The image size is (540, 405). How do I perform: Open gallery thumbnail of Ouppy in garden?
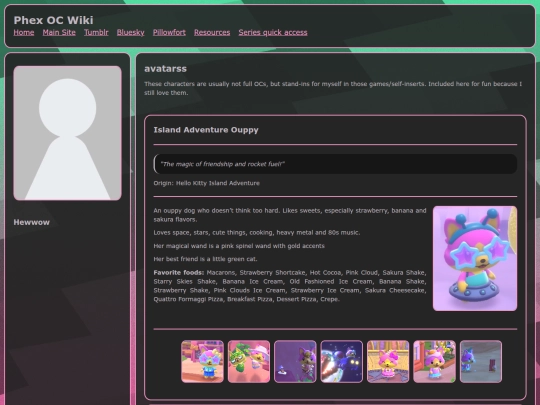(434, 361)
